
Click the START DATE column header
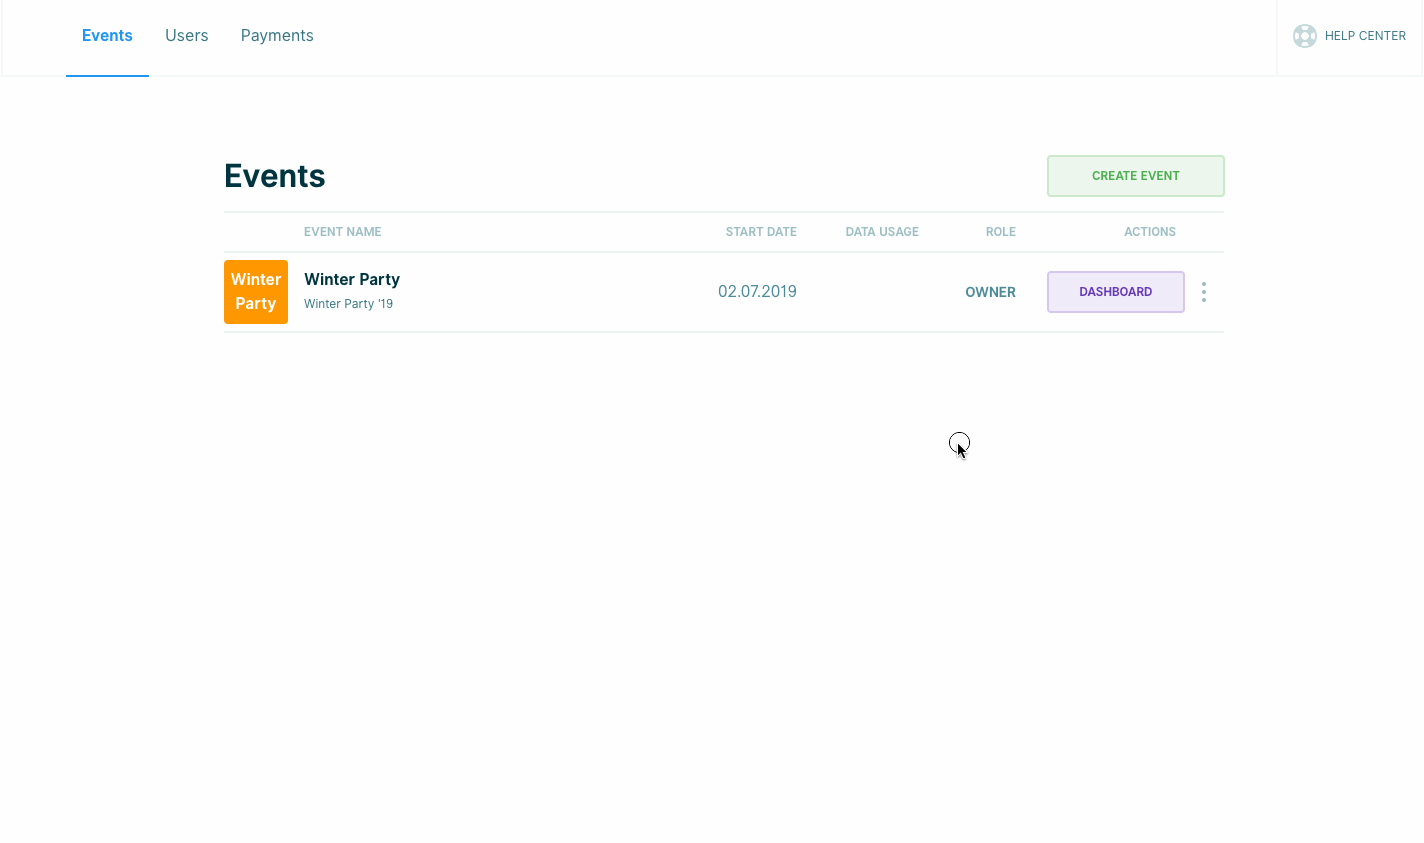tap(761, 232)
